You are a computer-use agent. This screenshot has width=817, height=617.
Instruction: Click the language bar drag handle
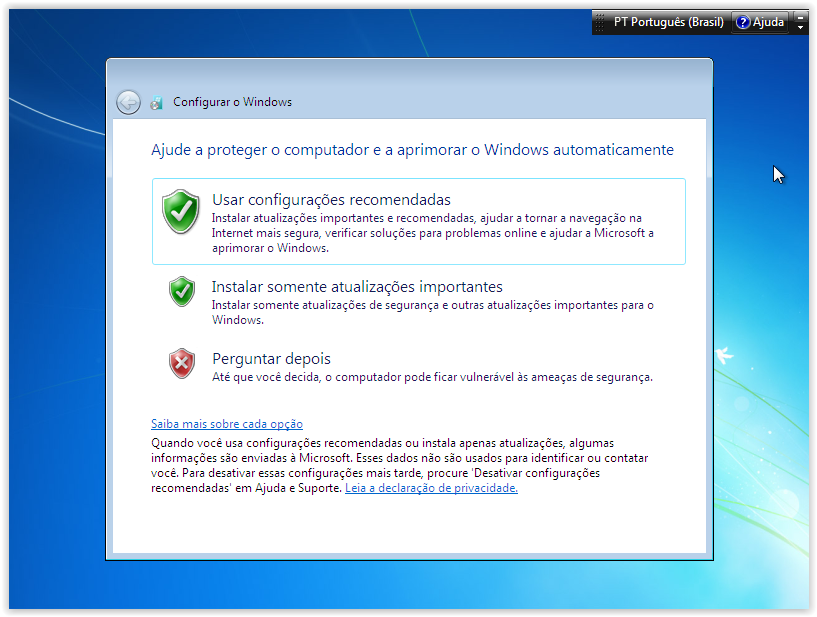pyautogui.click(x=597, y=22)
